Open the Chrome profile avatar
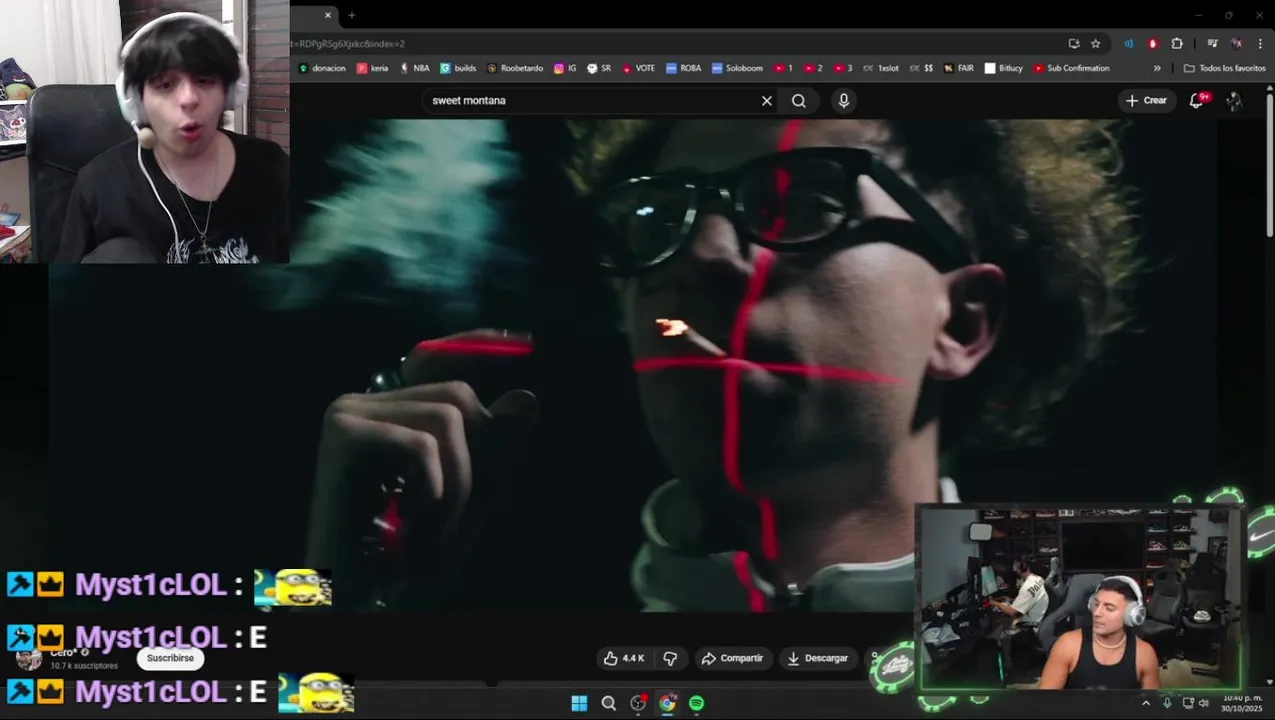The height and width of the screenshot is (720, 1275). click(x=1237, y=44)
